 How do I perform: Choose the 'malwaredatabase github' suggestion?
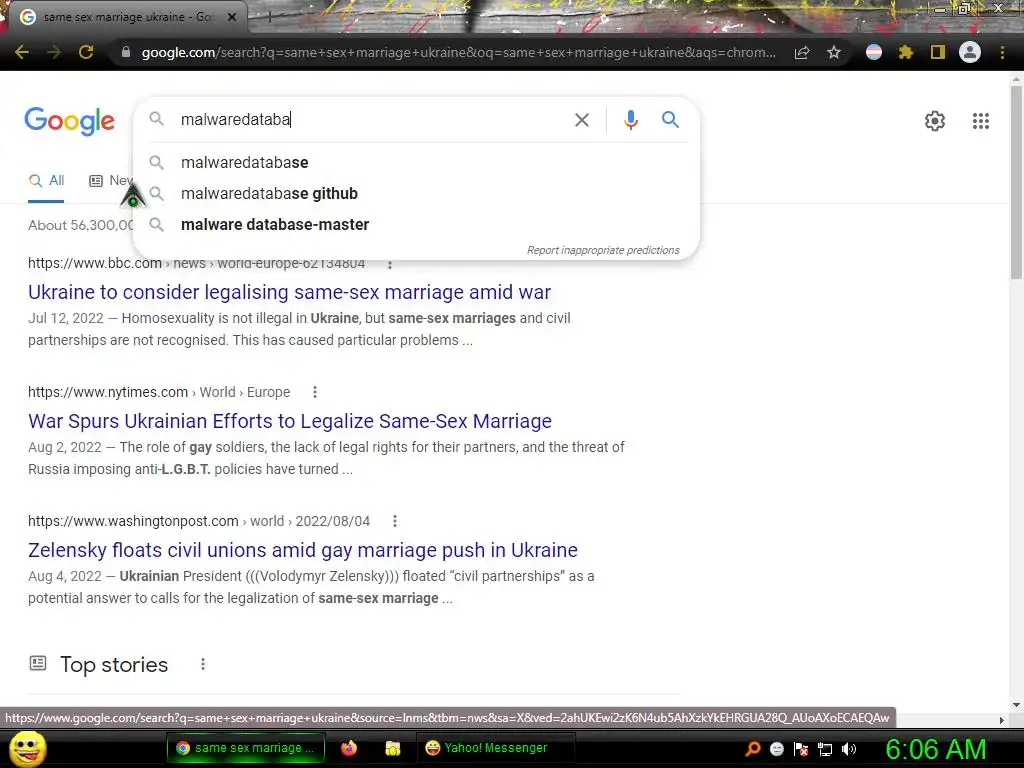click(417, 193)
